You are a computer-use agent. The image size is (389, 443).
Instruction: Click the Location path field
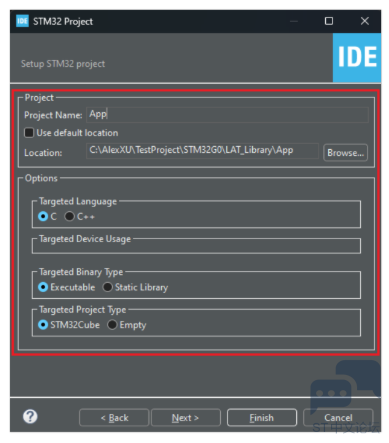click(x=202, y=151)
